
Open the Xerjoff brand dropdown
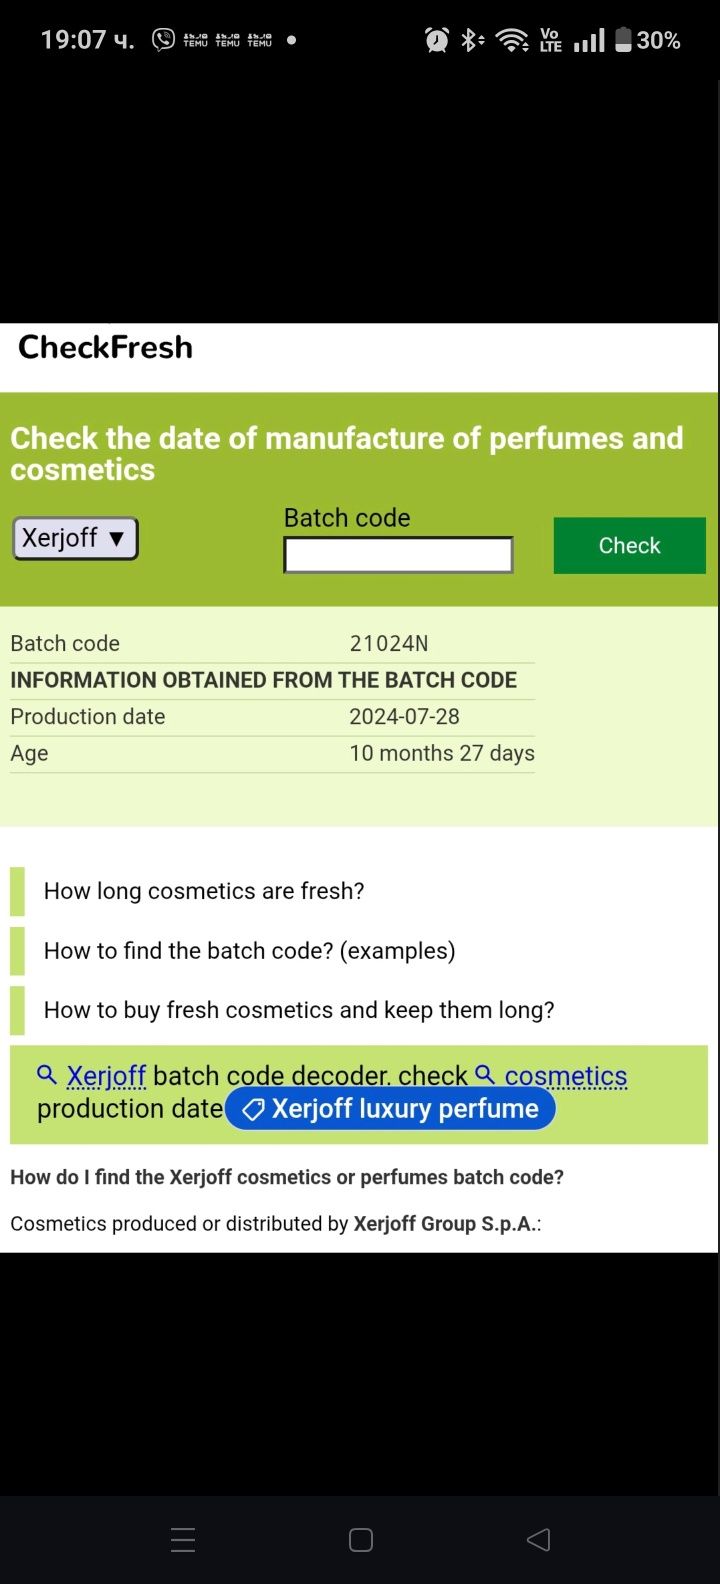coord(75,538)
